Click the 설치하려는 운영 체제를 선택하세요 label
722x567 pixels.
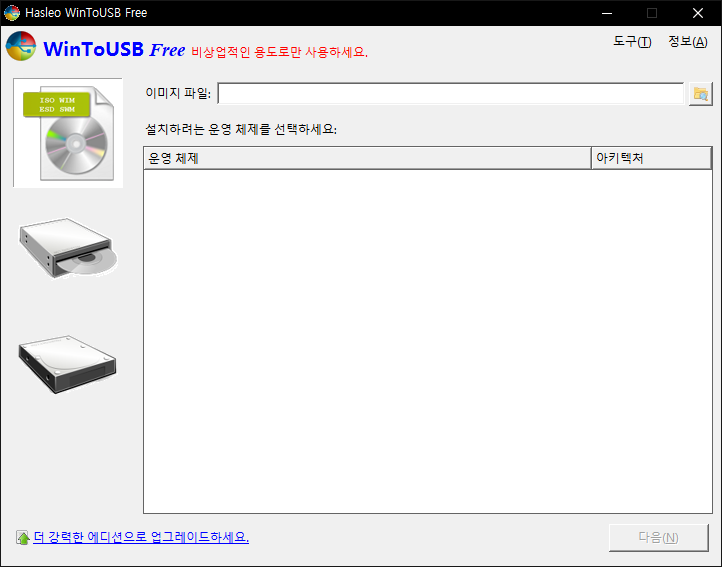tap(241, 129)
